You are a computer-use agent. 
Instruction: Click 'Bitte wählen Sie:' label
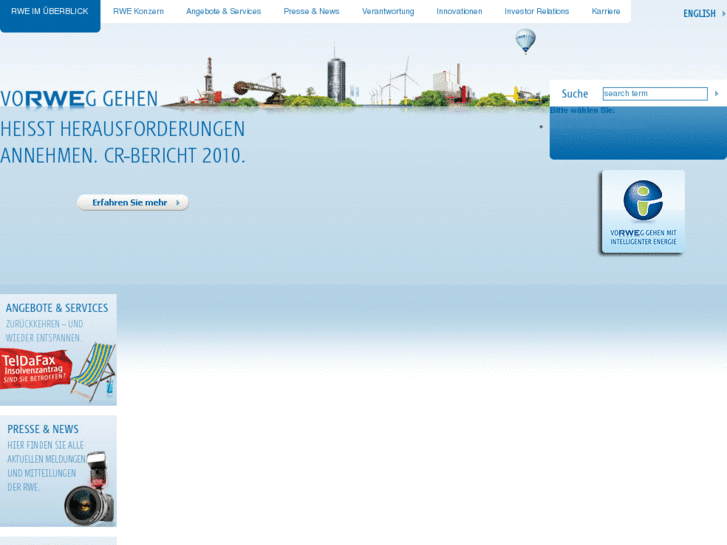tap(582, 110)
